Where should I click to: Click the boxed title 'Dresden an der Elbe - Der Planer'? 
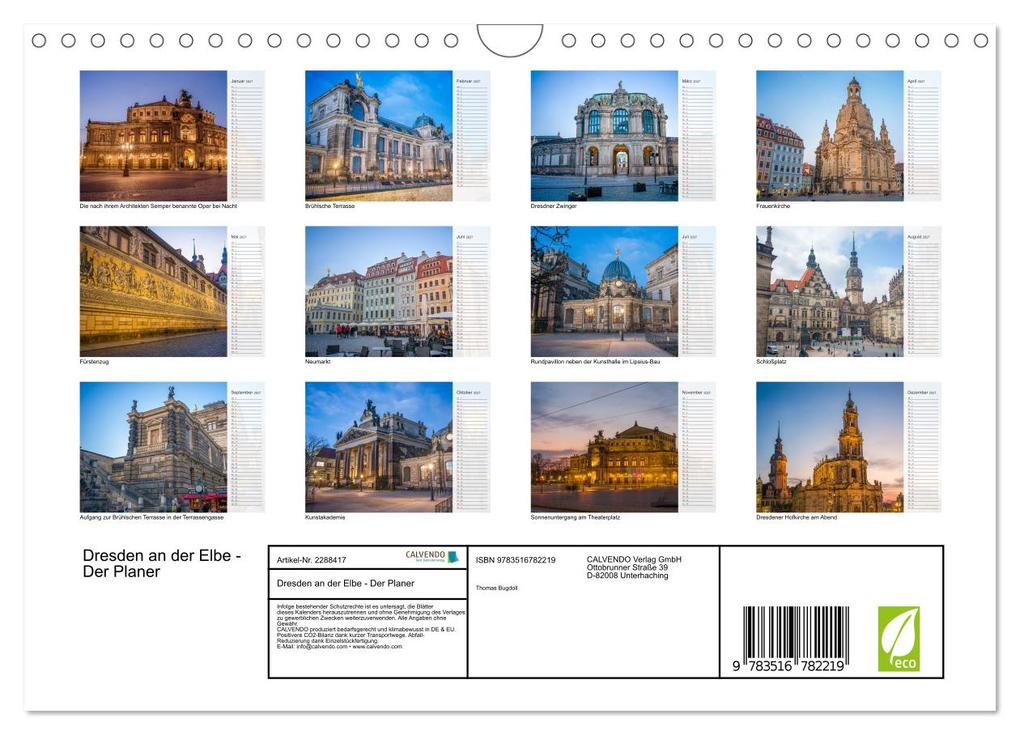[345, 583]
